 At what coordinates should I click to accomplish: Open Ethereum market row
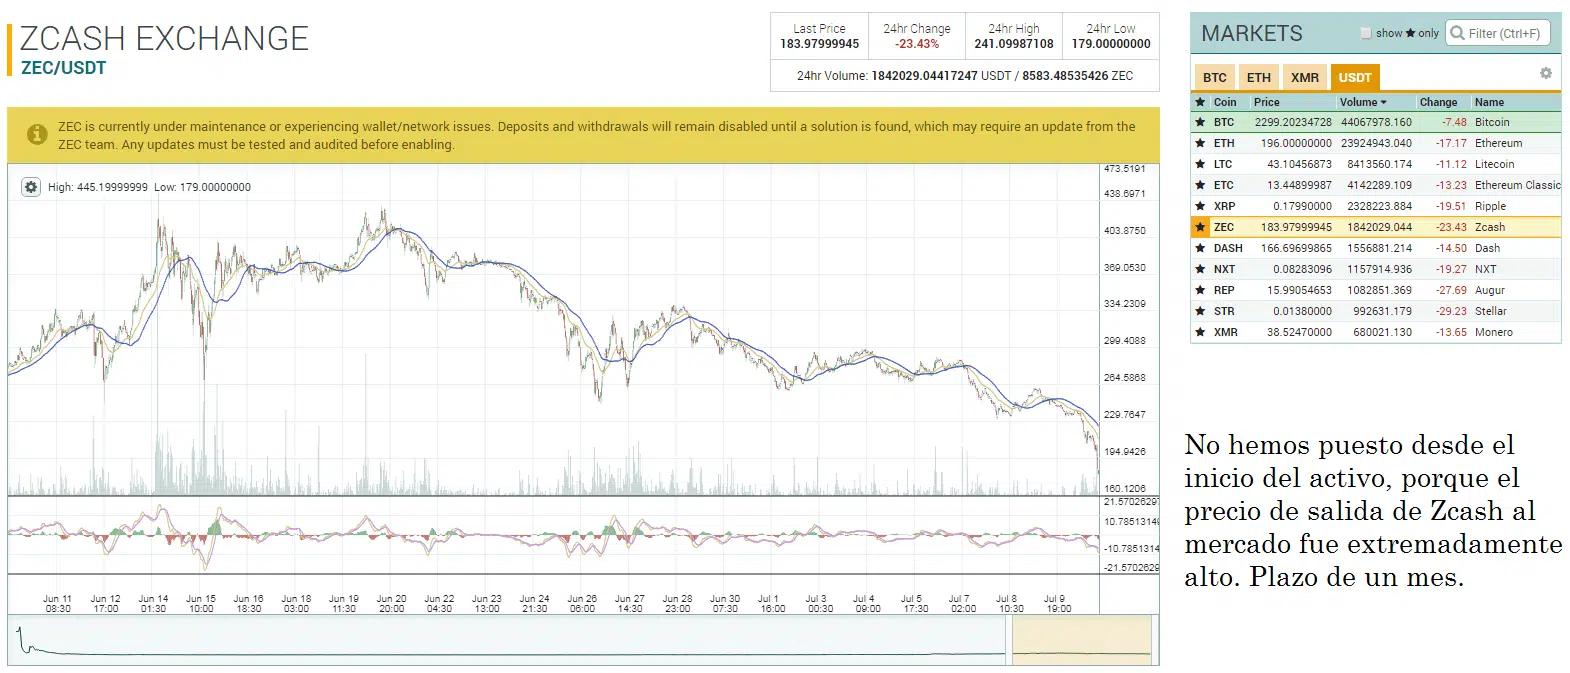tap(1376, 143)
